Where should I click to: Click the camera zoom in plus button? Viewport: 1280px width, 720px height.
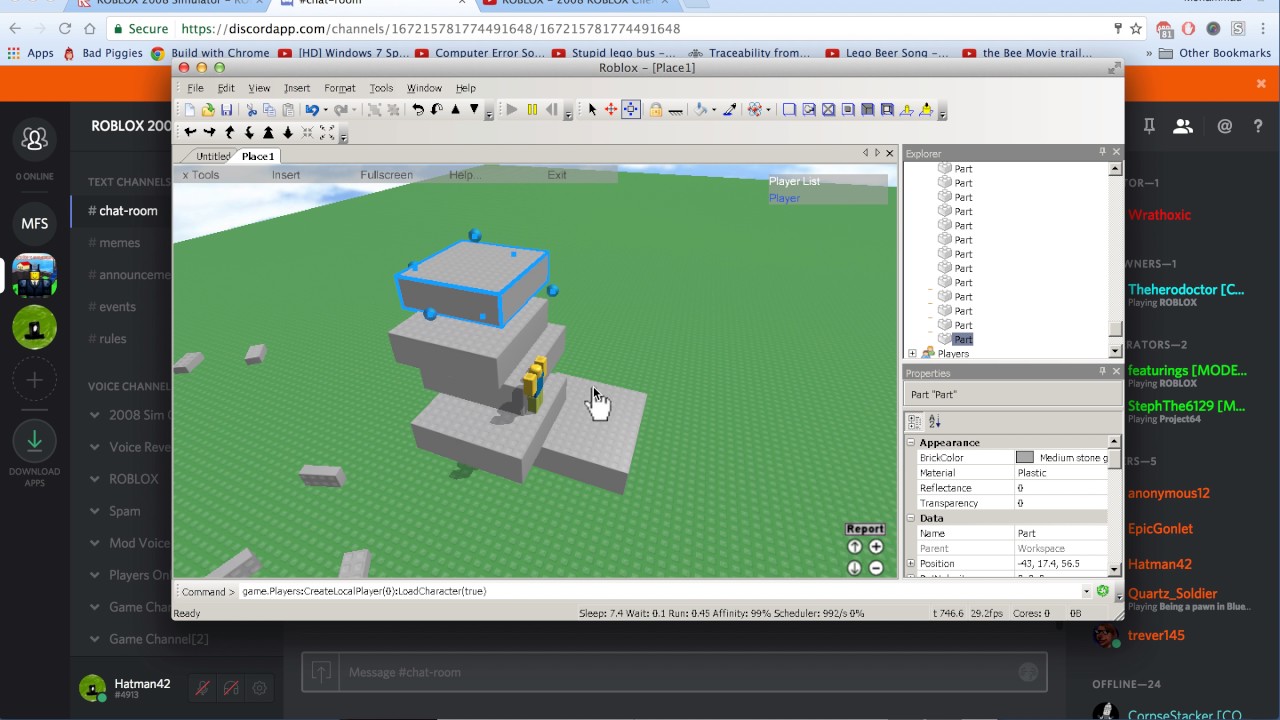click(x=876, y=547)
